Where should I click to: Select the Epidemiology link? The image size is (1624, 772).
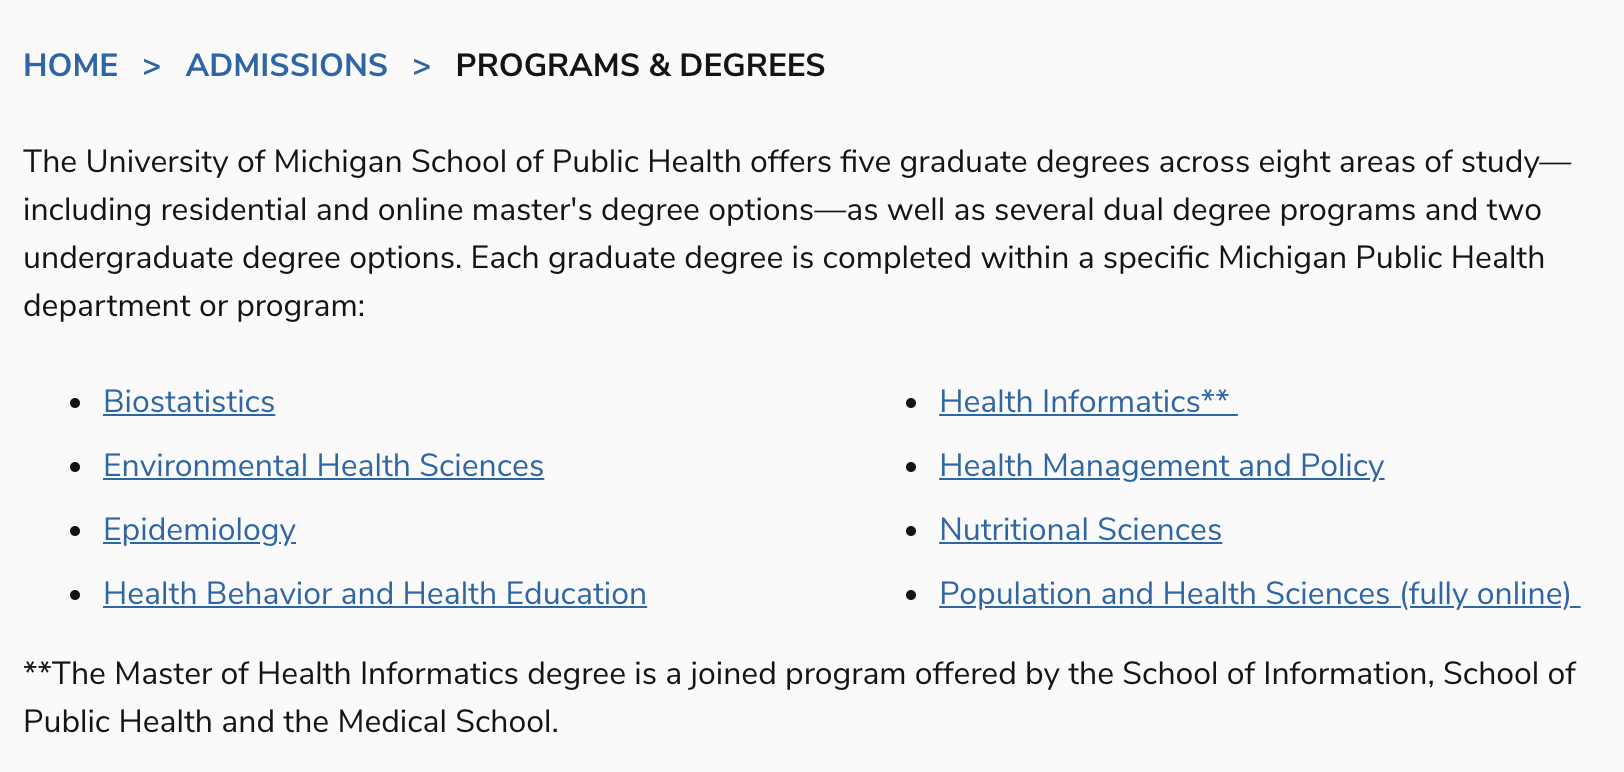[x=199, y=530]
